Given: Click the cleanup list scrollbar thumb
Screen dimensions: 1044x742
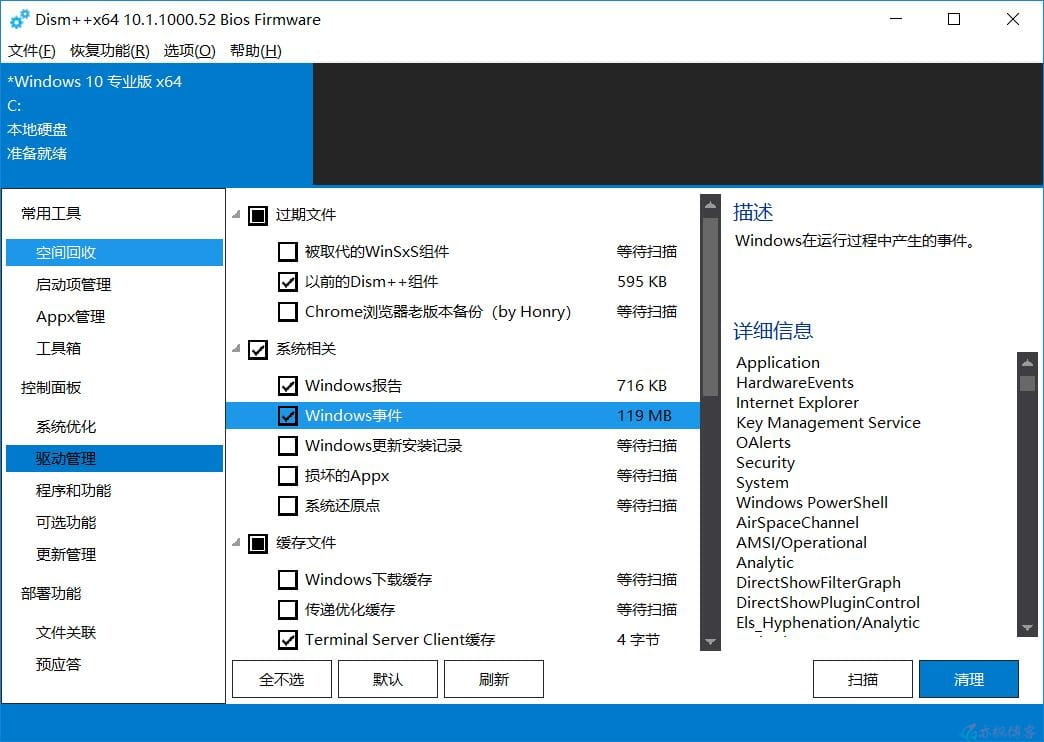Looking at the screenshot, I should coord(710,306).
